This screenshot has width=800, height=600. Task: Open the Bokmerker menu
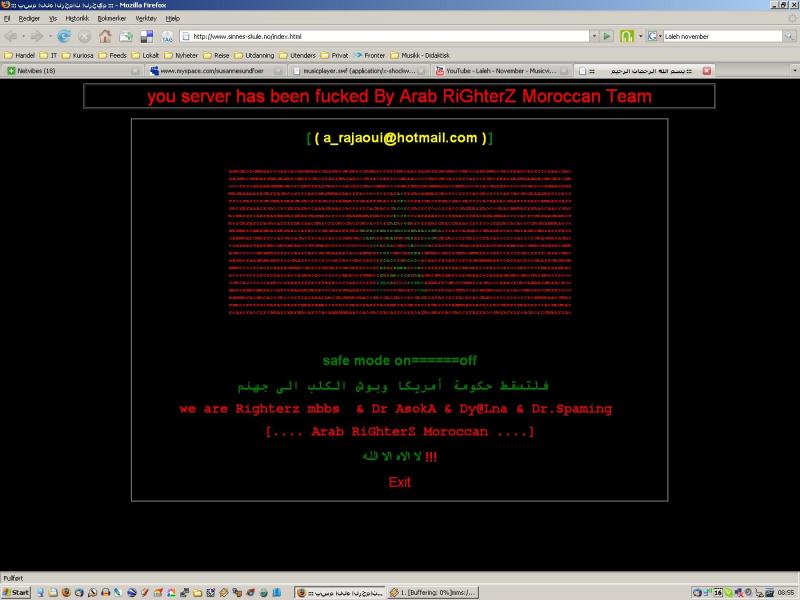click(109, 18)
